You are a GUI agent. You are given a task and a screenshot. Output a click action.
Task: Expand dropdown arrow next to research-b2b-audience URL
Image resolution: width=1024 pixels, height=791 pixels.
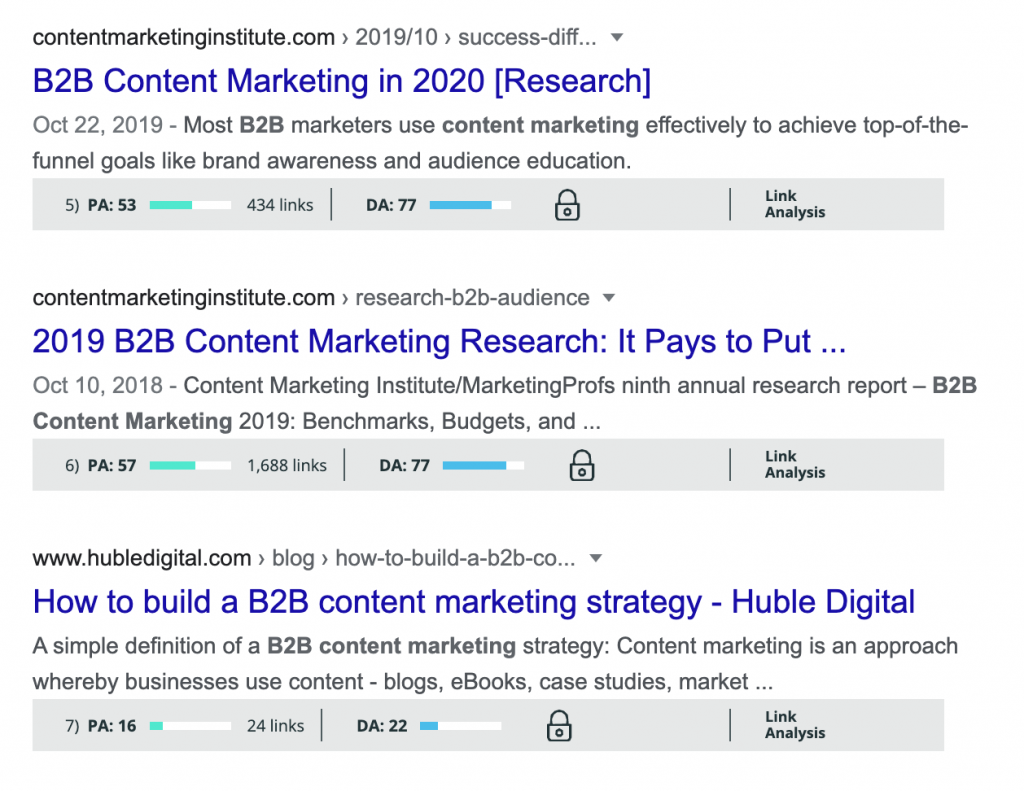(x=609, y=298)
